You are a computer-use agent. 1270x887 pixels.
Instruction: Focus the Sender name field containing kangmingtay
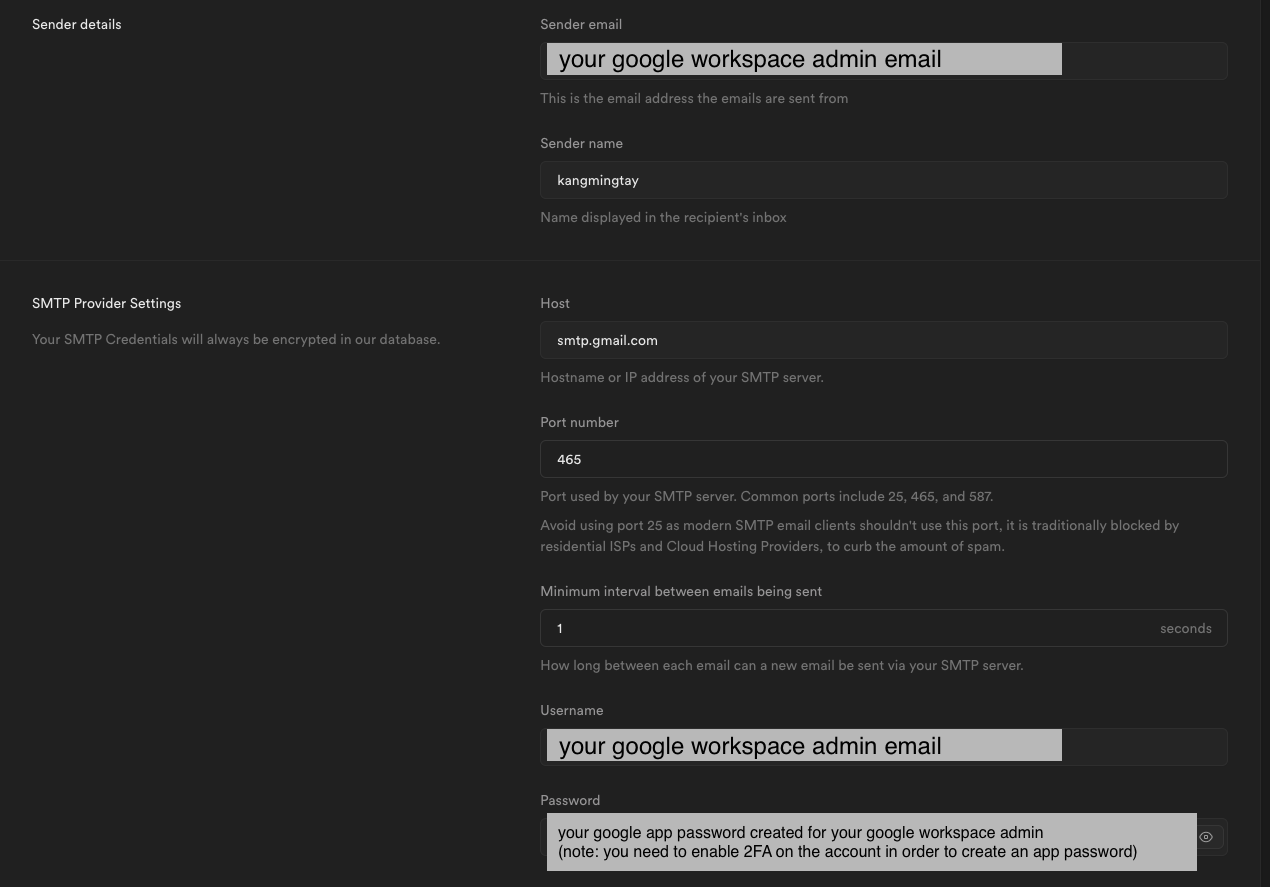(883, 180)
